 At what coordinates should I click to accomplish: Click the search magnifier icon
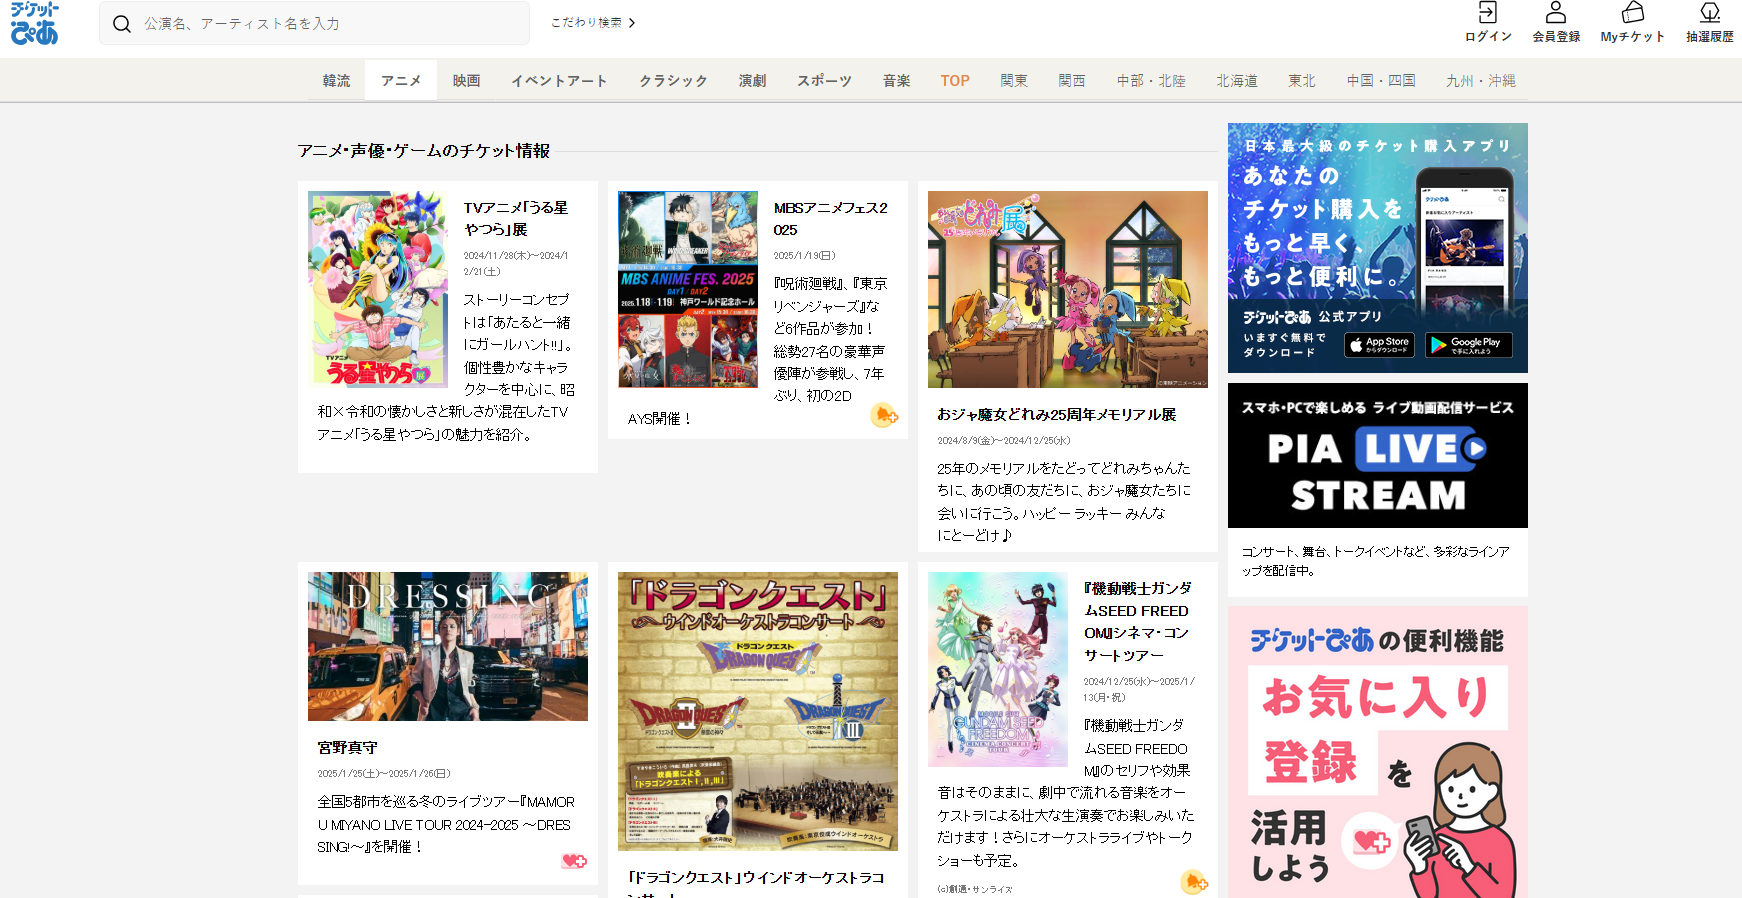pos(122,24)
